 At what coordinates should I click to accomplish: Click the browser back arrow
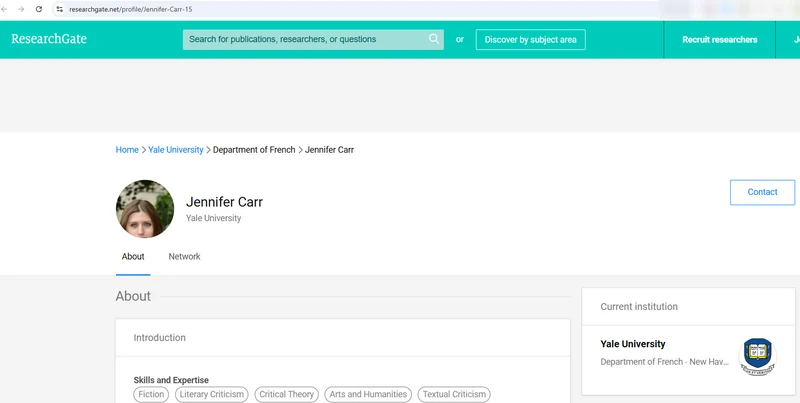pyautogui.click(x=5, y=9)
